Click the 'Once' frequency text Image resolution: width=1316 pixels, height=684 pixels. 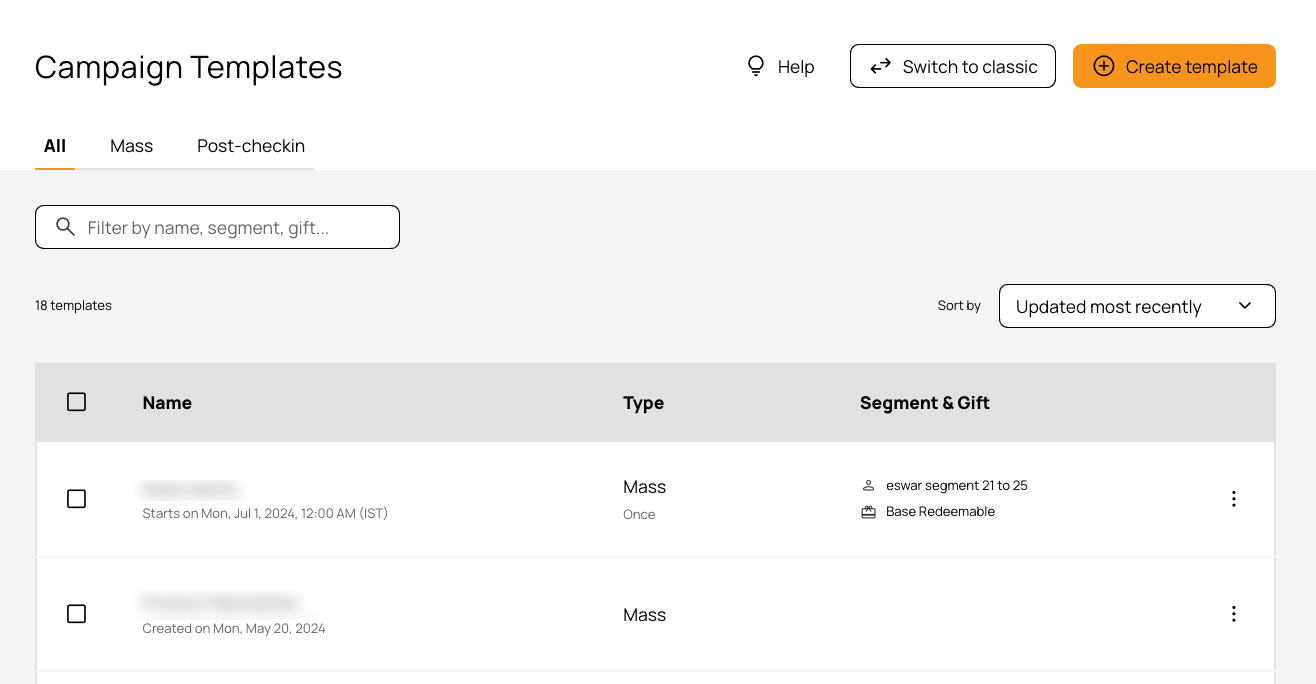[x=639, y=515]
